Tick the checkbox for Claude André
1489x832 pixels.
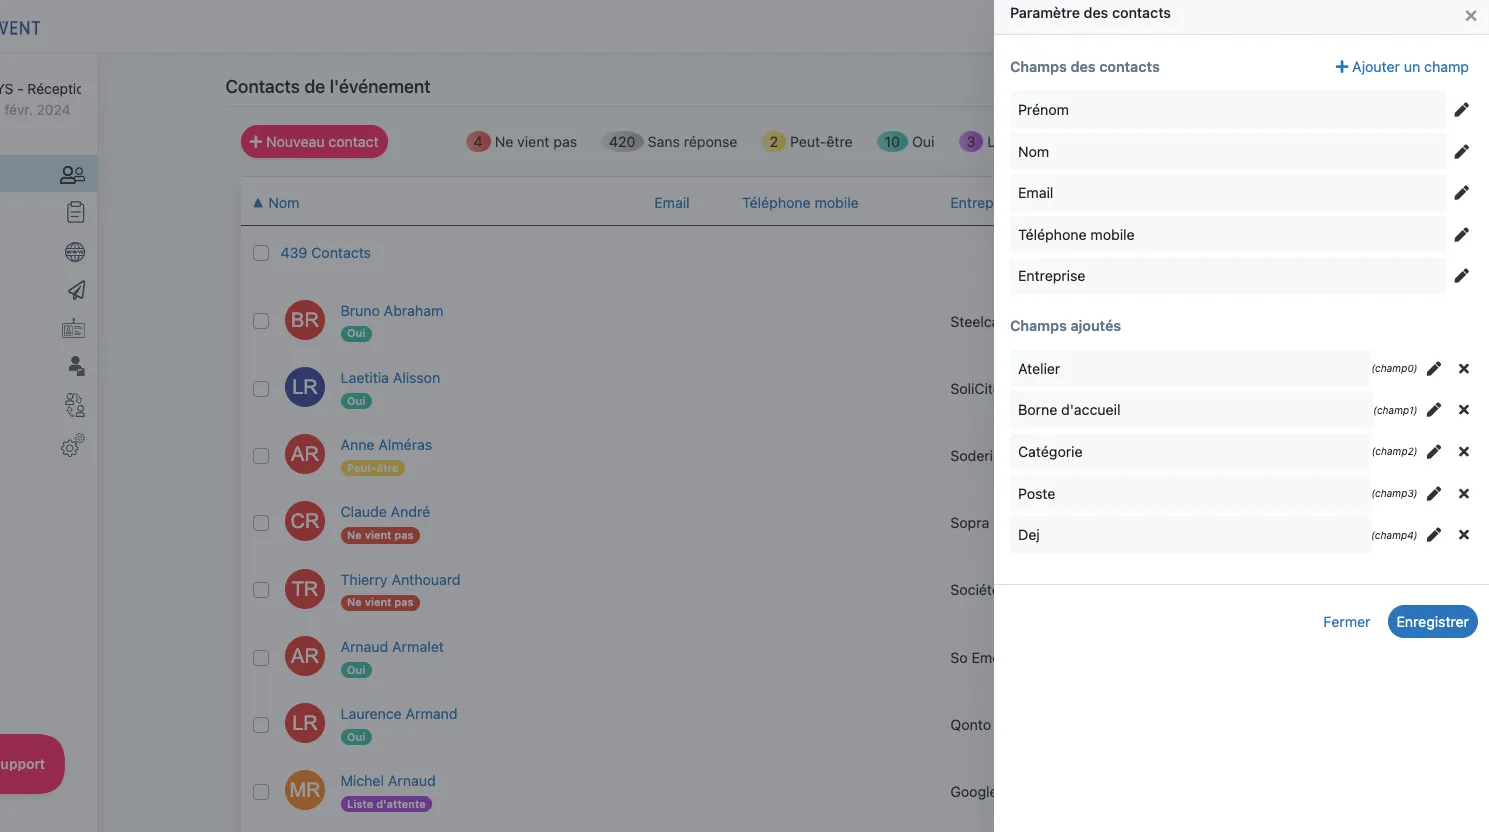tap(261, 523)
